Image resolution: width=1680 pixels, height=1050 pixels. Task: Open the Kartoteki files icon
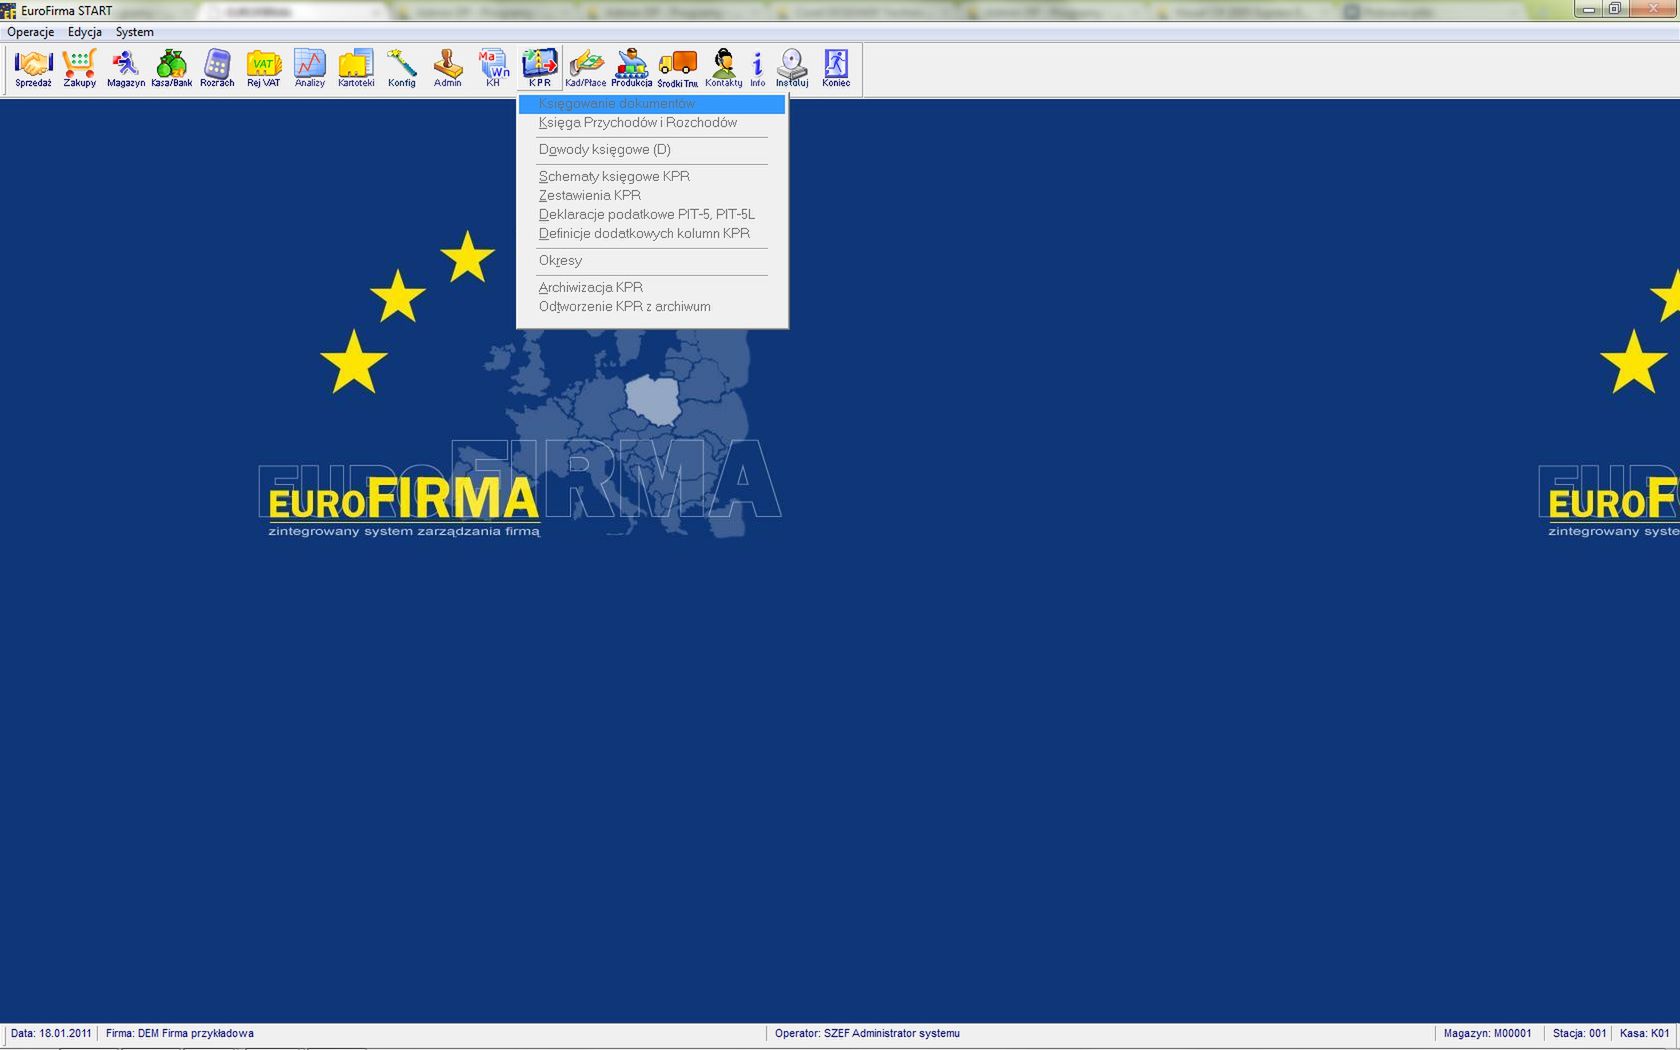(355, 68)
